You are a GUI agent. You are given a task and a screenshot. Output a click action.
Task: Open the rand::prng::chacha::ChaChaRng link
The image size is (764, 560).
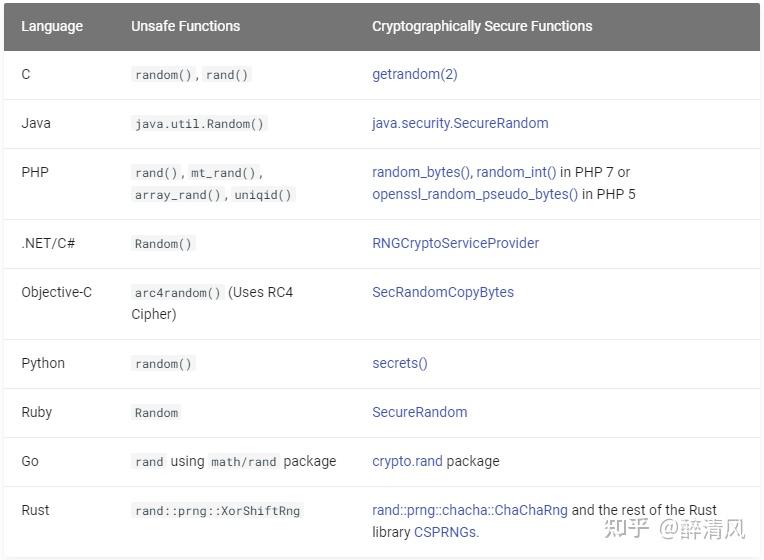(470, 510)
